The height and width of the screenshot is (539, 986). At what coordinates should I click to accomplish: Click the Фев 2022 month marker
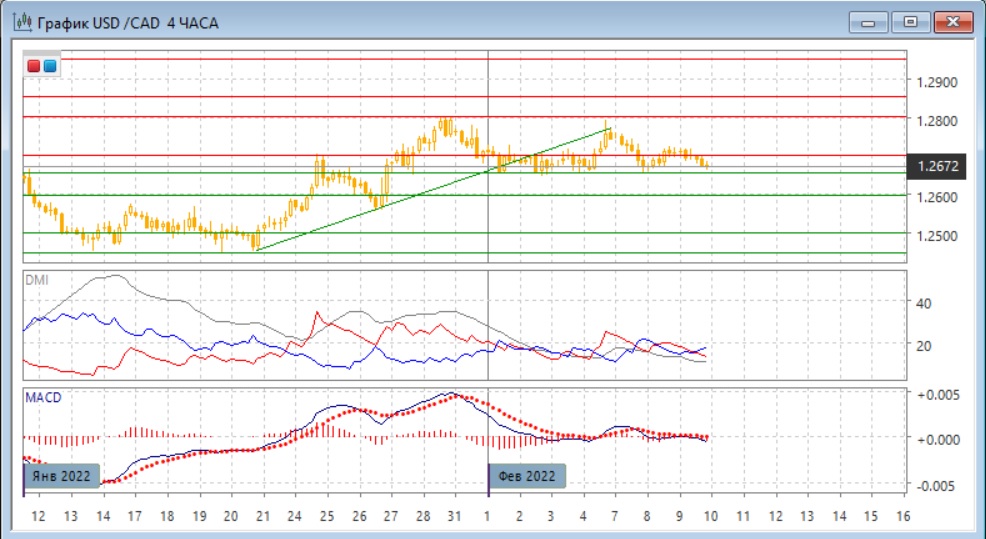528,475
